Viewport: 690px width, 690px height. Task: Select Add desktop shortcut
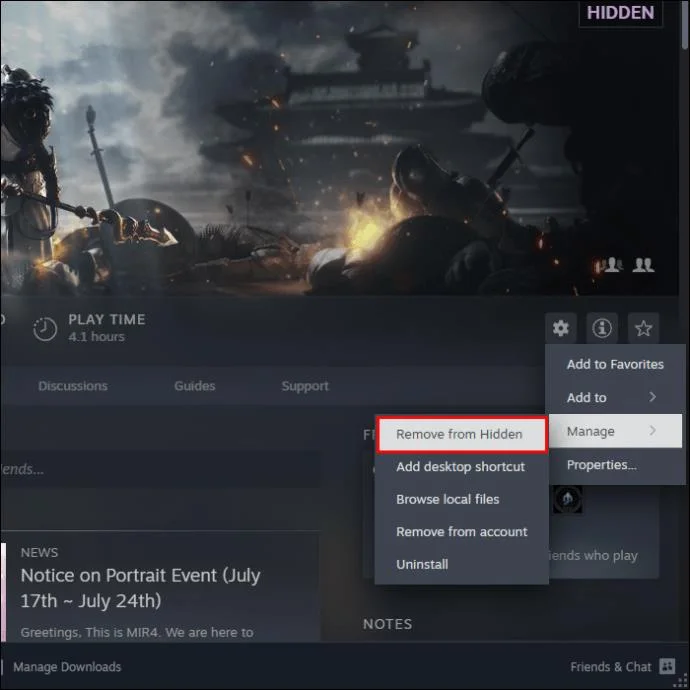(462, 467)
